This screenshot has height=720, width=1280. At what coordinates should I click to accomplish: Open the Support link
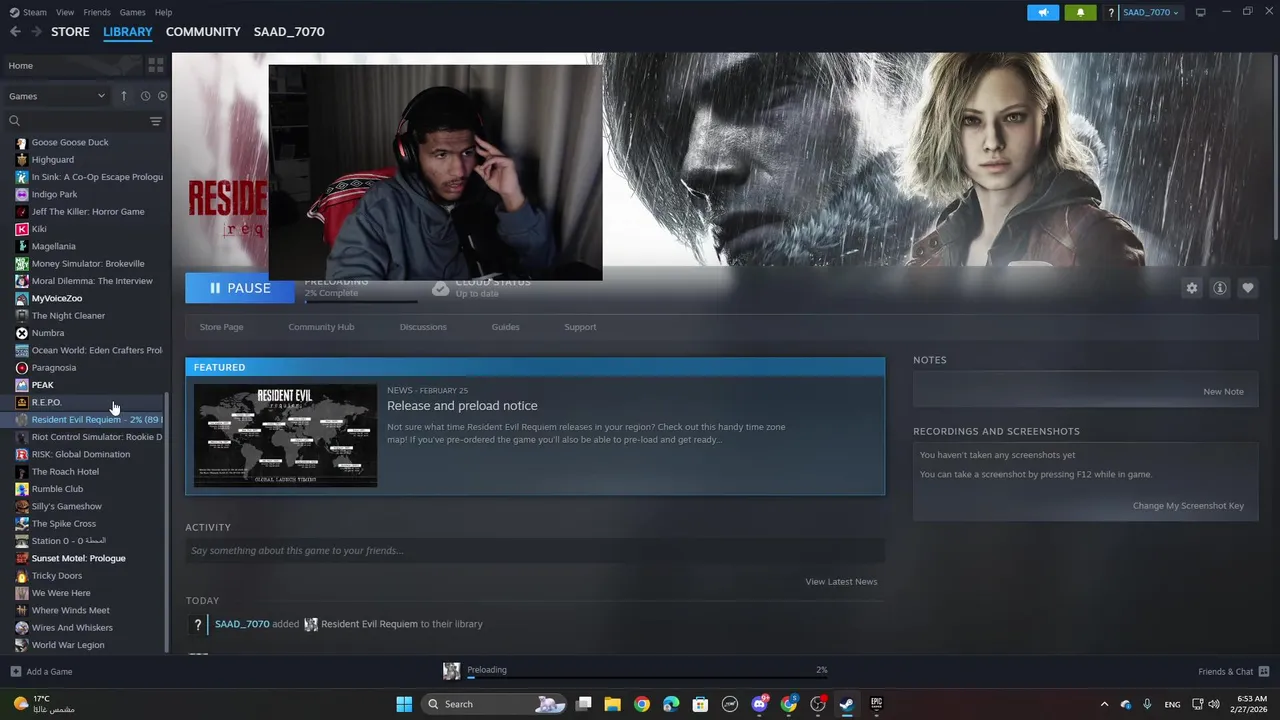[x=580, y=327]
